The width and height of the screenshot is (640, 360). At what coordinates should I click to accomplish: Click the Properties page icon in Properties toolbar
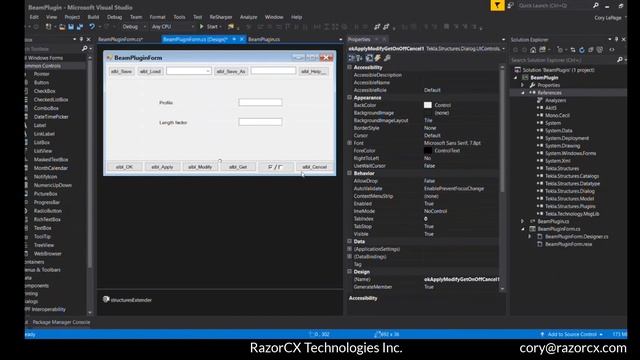(369, 58)
